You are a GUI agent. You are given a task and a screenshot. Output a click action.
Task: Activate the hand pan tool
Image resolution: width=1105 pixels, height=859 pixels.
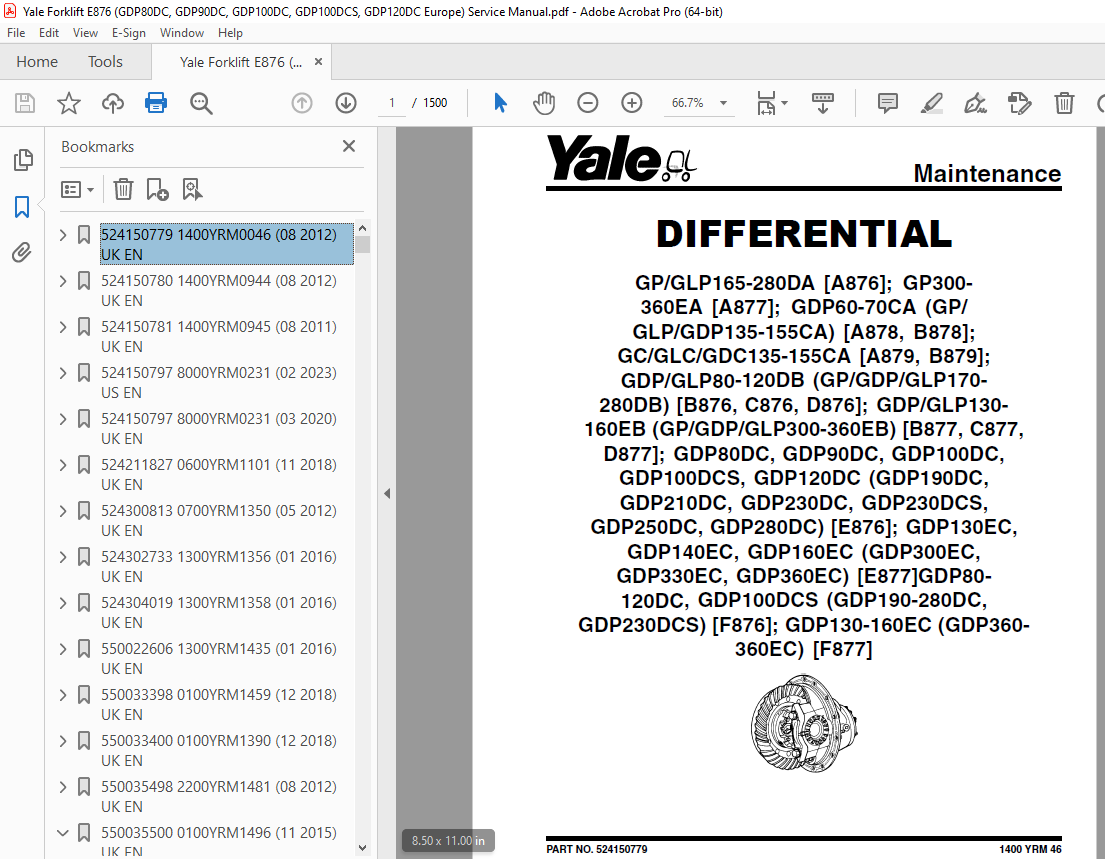tap(544, 103)
